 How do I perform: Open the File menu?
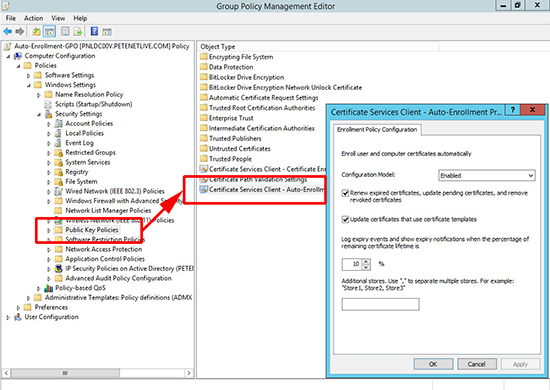(11, 18)
